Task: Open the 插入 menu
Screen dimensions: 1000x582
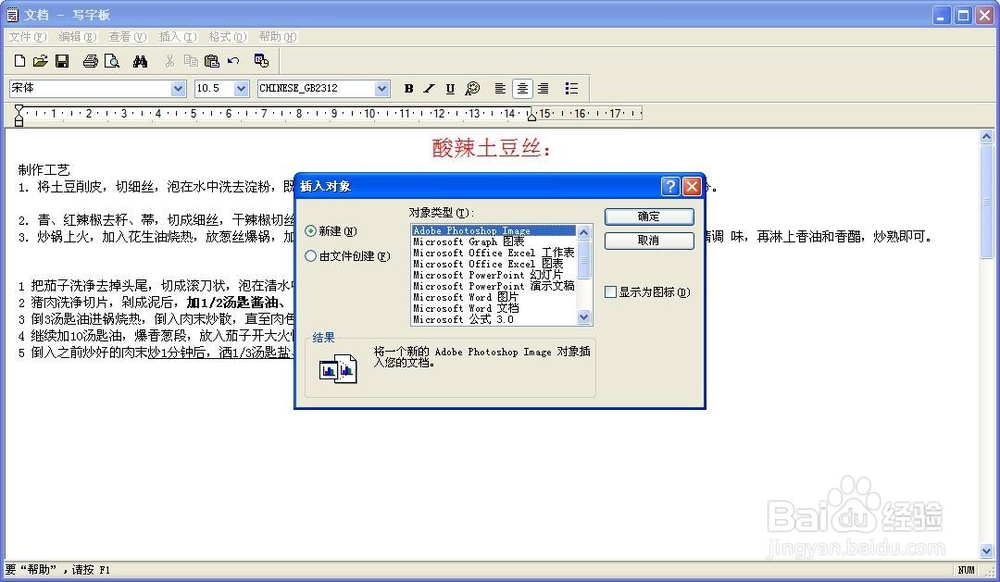Action: 178,37
